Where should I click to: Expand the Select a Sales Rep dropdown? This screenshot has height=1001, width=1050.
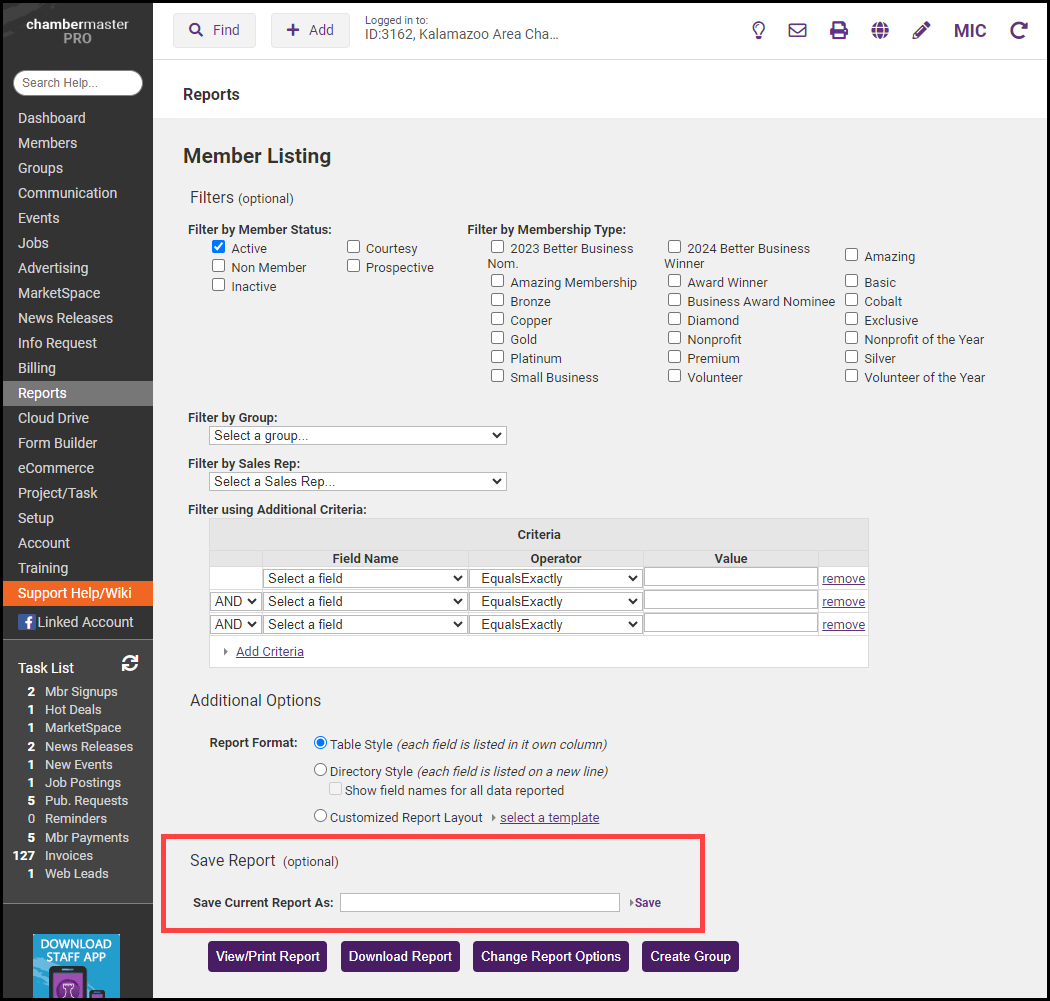coord(358,482)
